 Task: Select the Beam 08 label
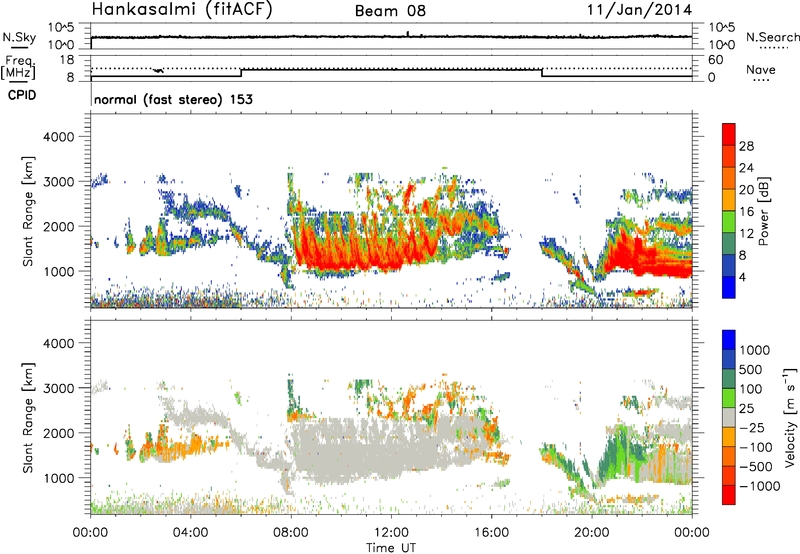(x=390, y=11)
